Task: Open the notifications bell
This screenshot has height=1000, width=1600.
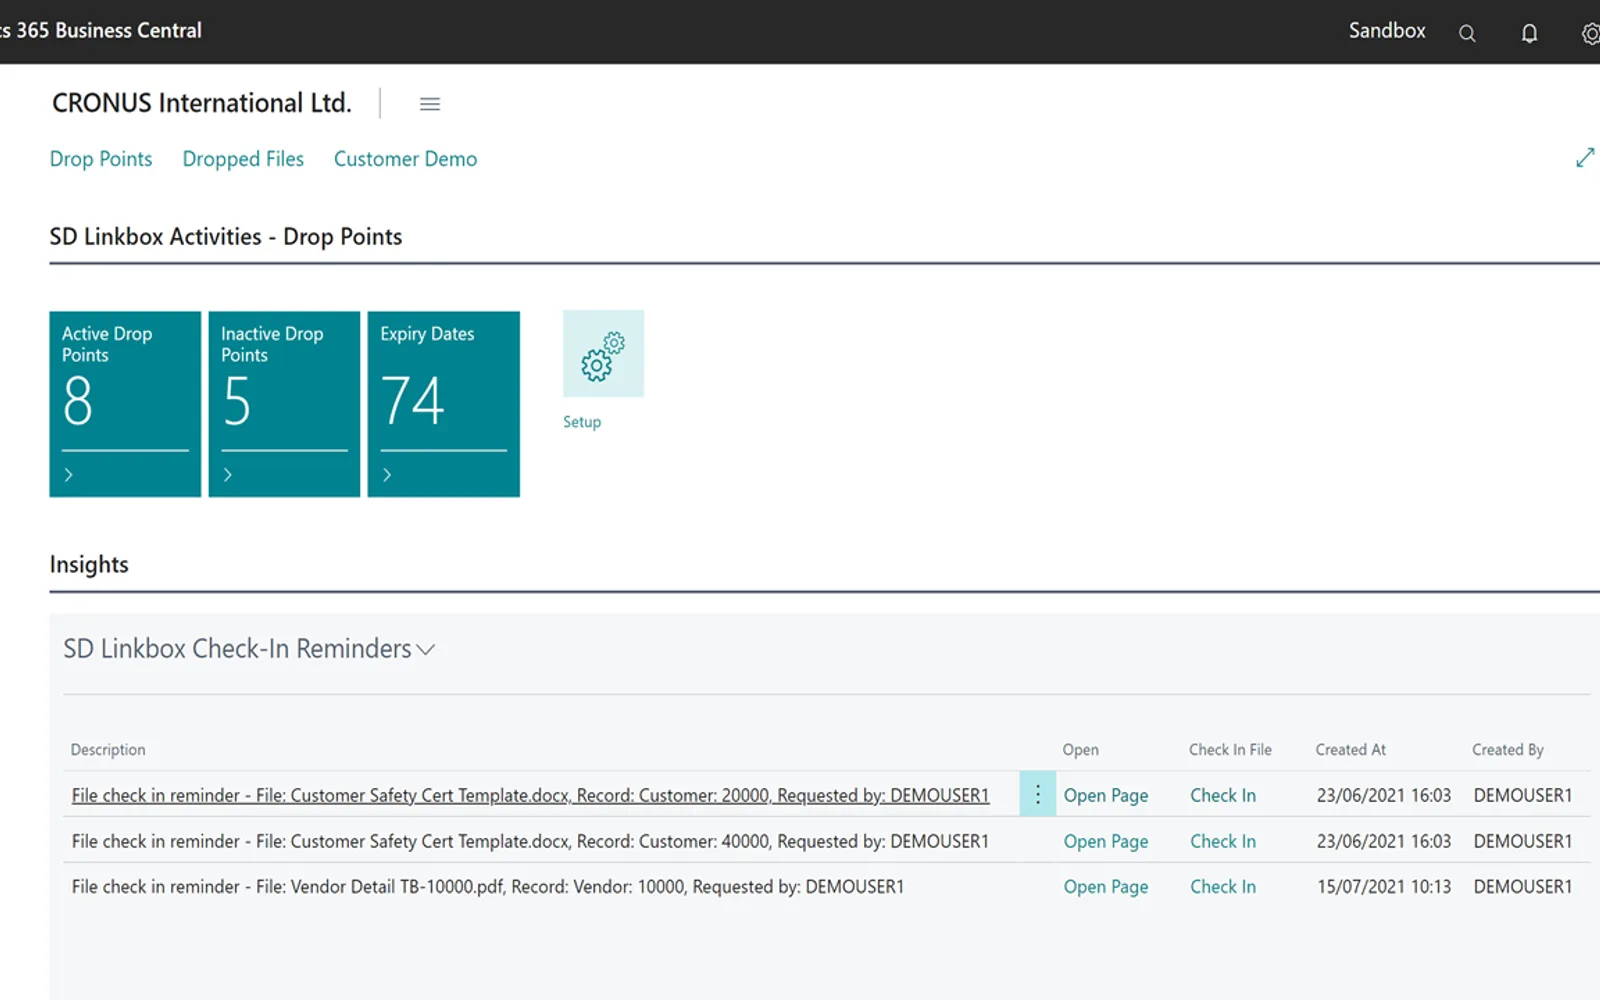Action: tap(1529, 33)
